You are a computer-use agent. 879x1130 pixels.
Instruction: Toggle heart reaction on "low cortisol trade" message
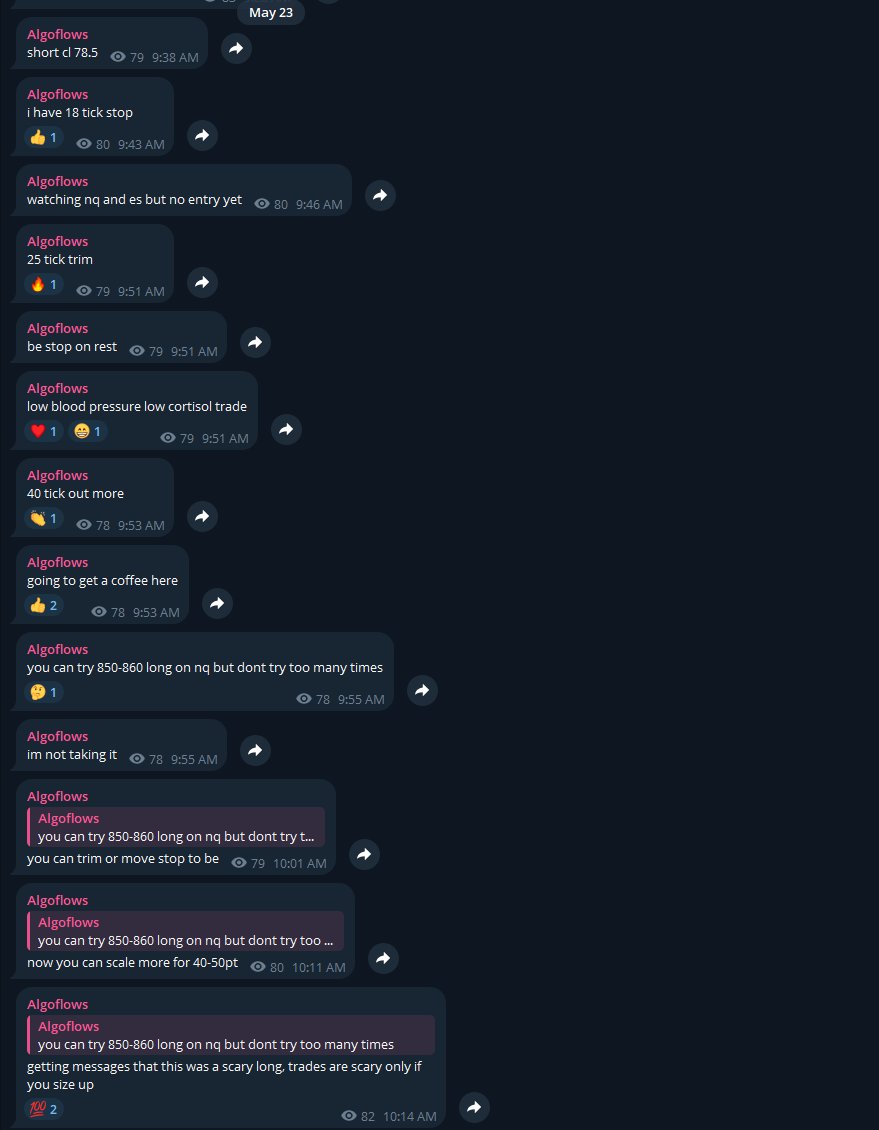point(44,431)
